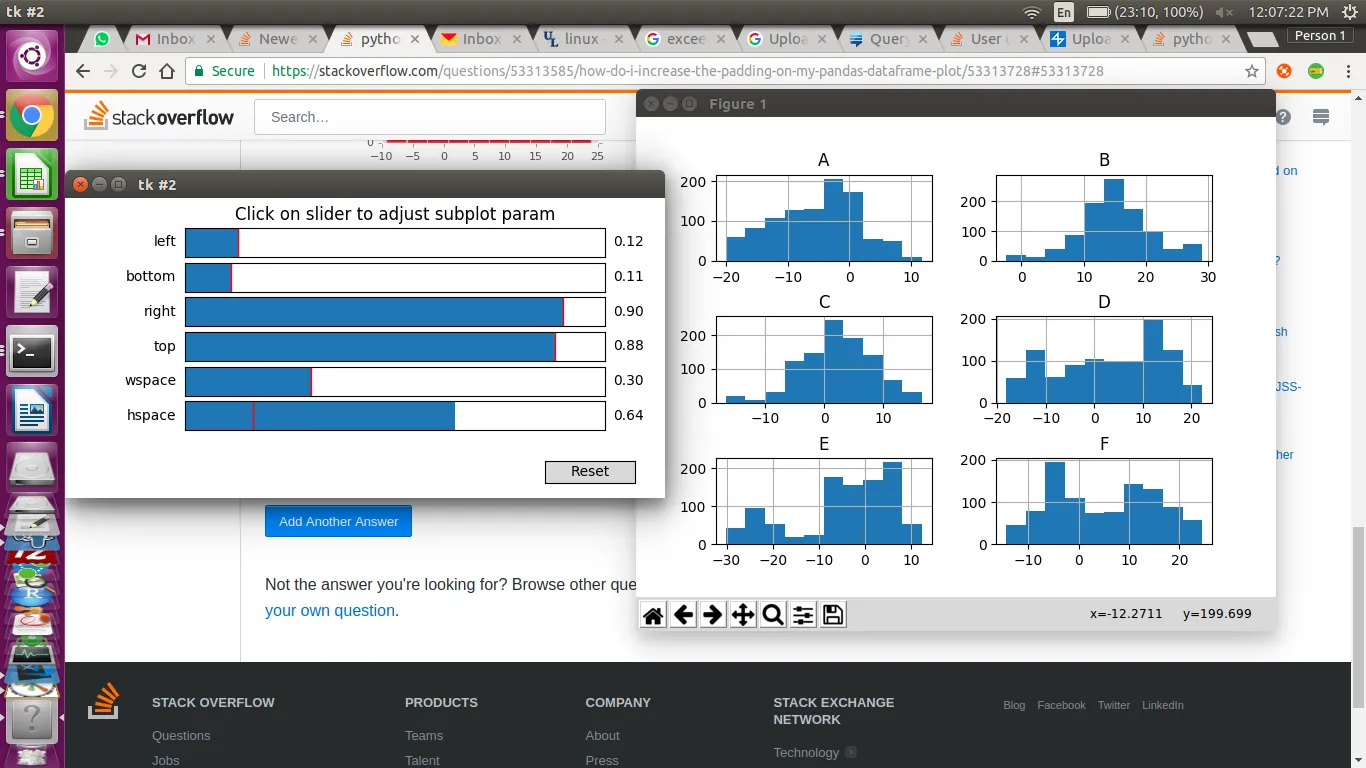Switch to the WhatsApp tab

pyautogui.click(x=102, y=39)
